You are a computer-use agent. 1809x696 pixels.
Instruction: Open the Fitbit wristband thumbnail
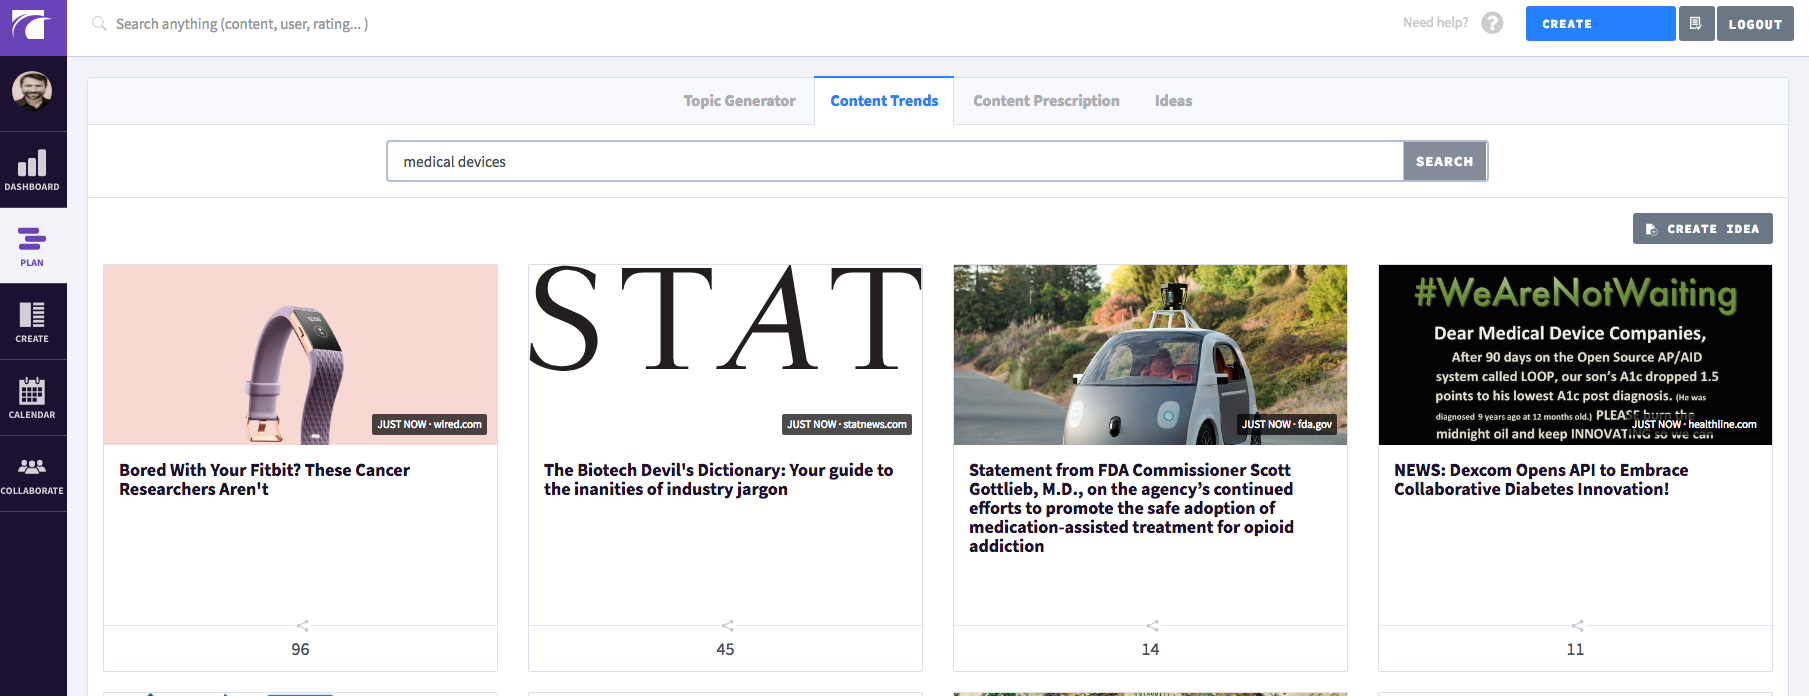[300, 355]
